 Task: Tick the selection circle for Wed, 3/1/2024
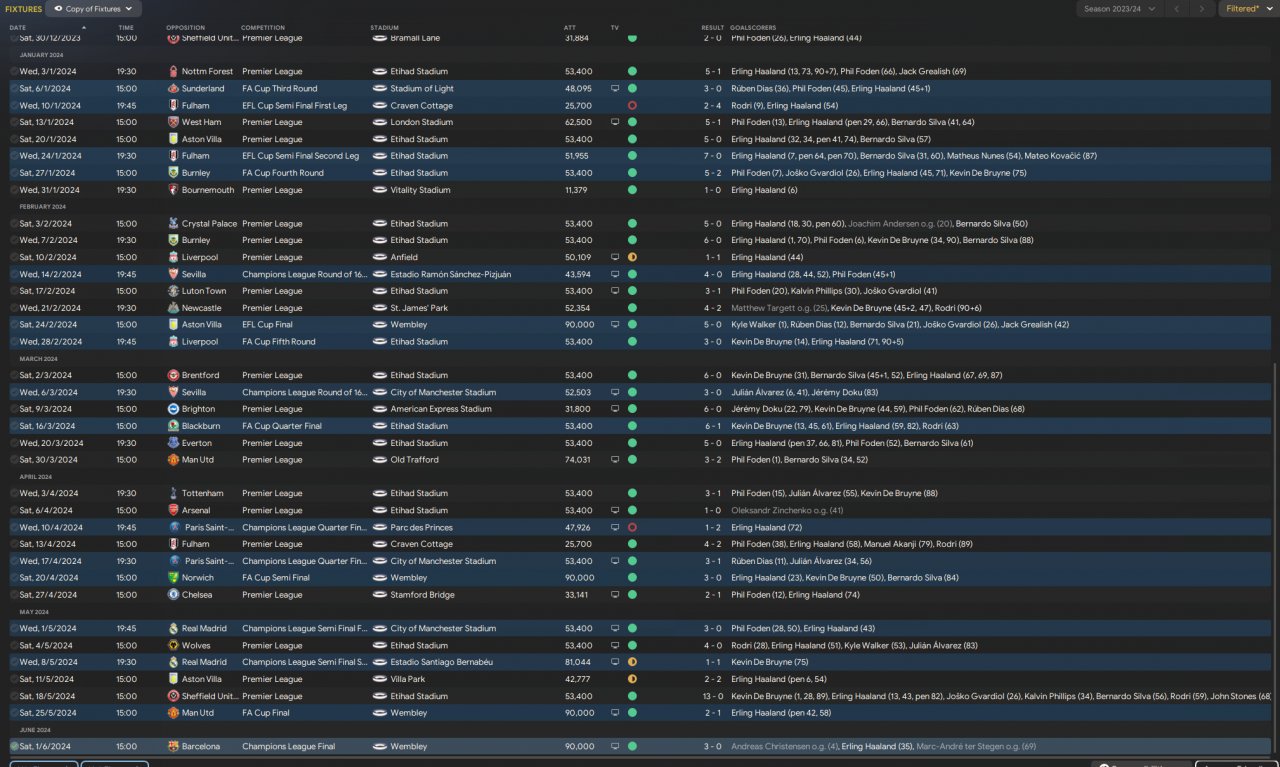[x=14, y=72]
